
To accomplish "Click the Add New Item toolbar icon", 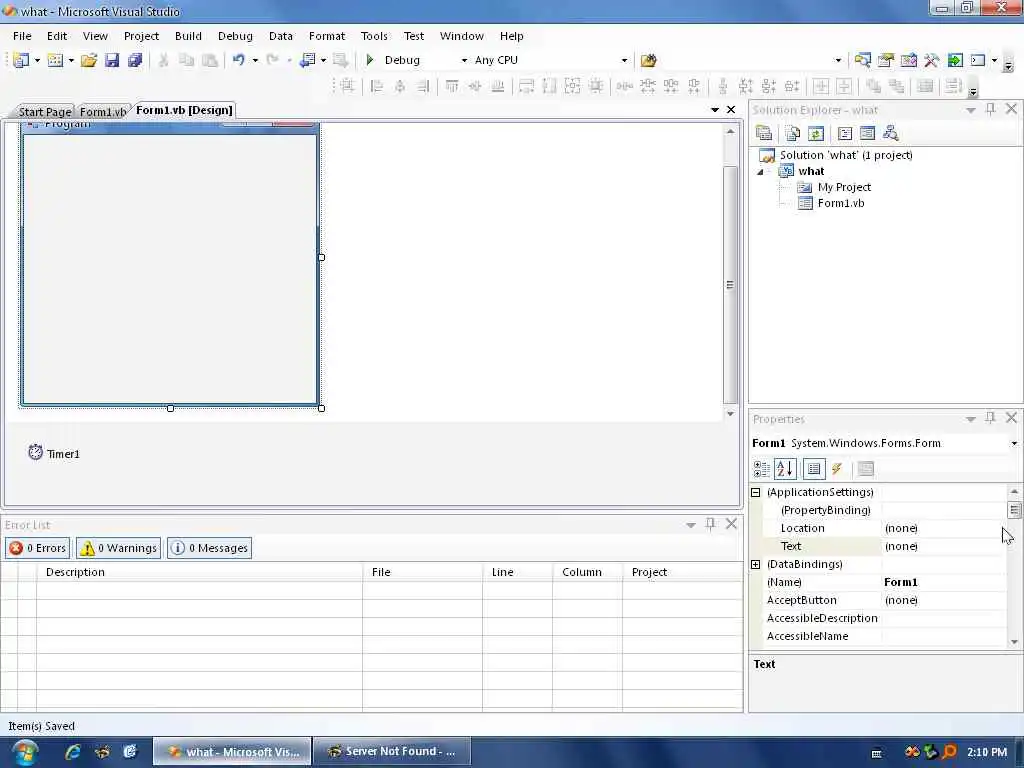I will coord(56,60).
